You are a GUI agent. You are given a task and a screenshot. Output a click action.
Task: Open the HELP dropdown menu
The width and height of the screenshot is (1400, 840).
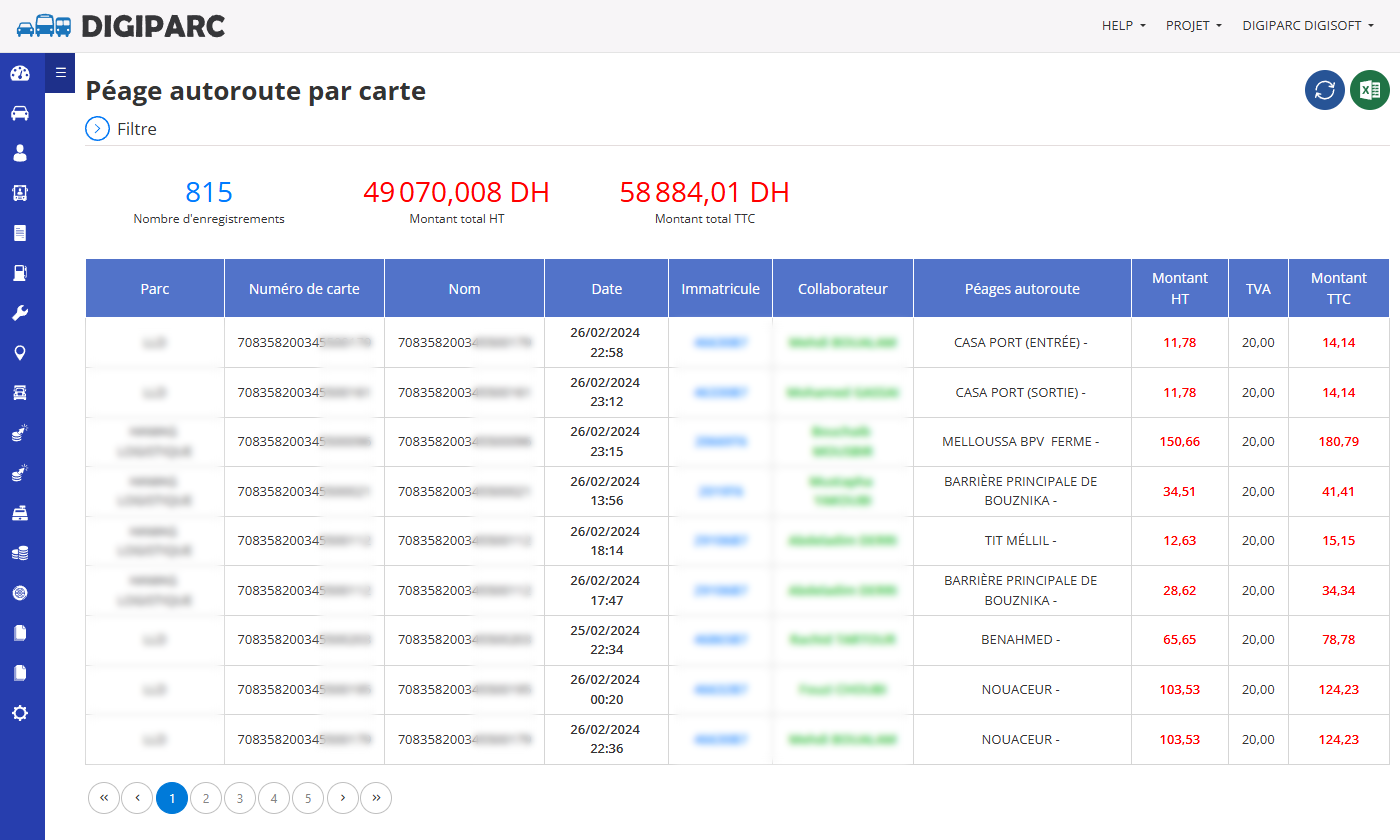tap(1124, 26)
